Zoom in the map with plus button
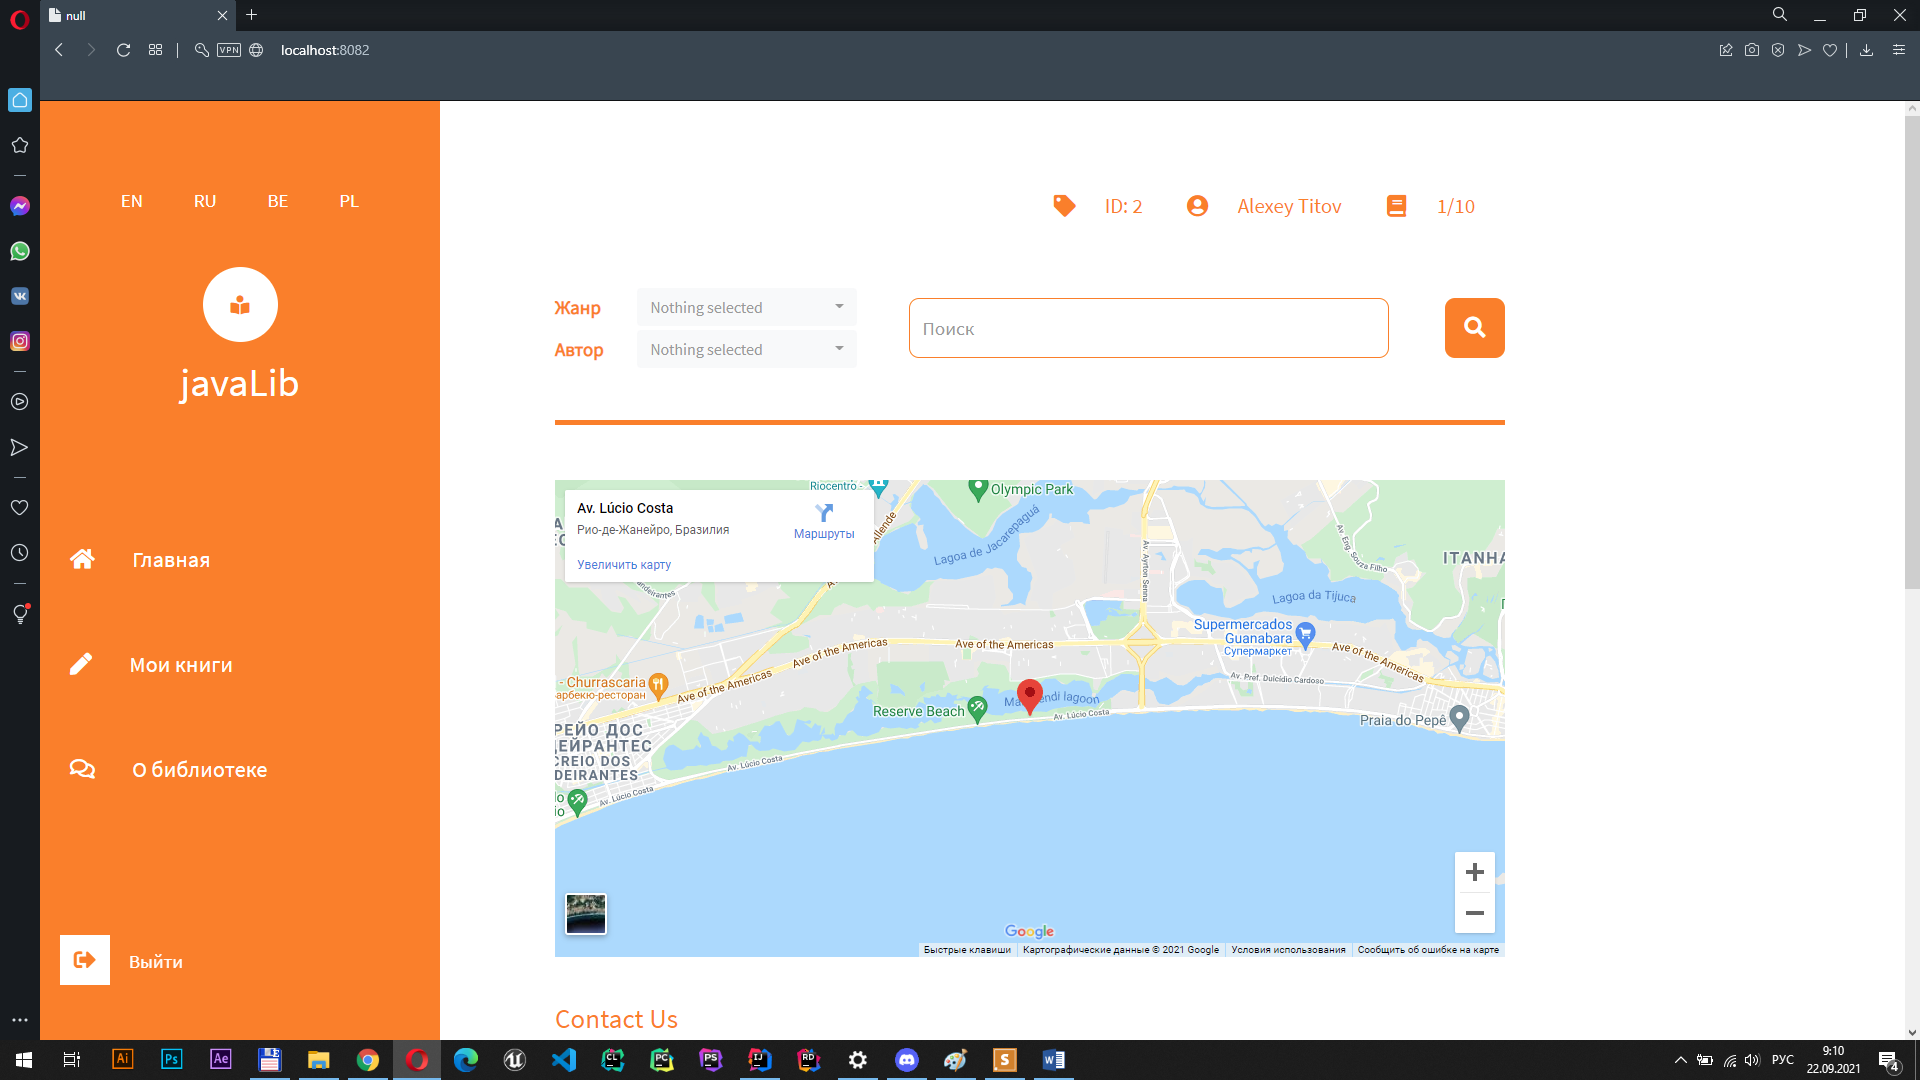 coord(1474,872)
